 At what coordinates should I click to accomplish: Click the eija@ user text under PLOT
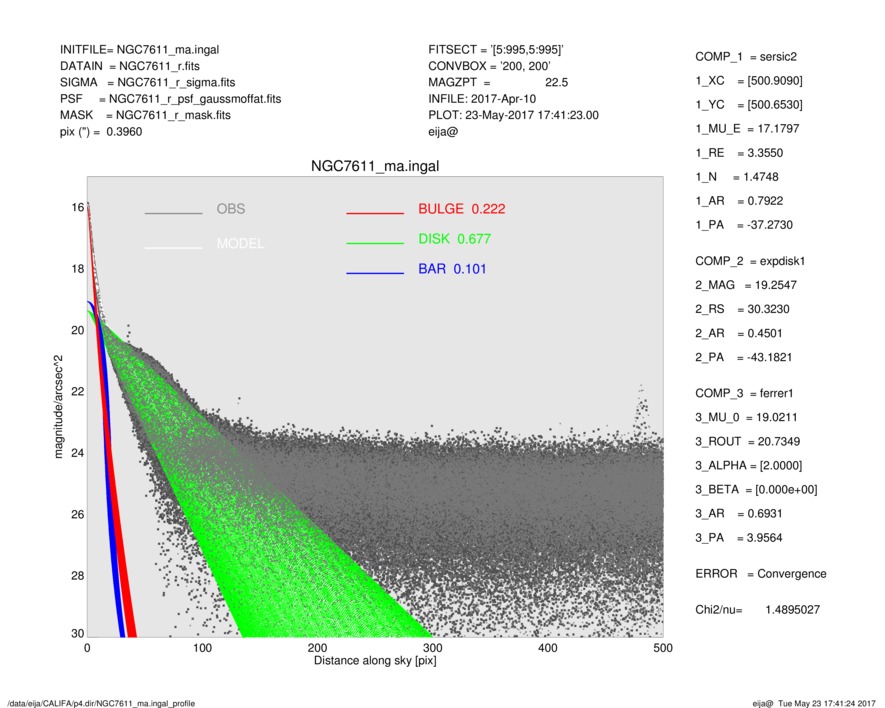pos(443,132)
